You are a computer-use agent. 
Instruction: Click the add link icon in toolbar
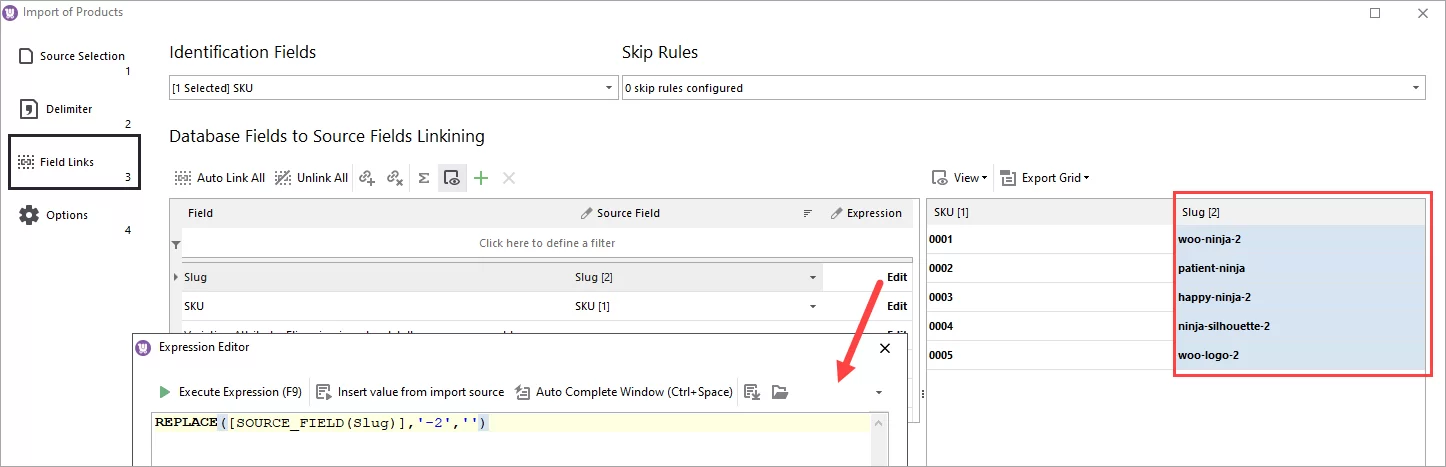(367, 178)
